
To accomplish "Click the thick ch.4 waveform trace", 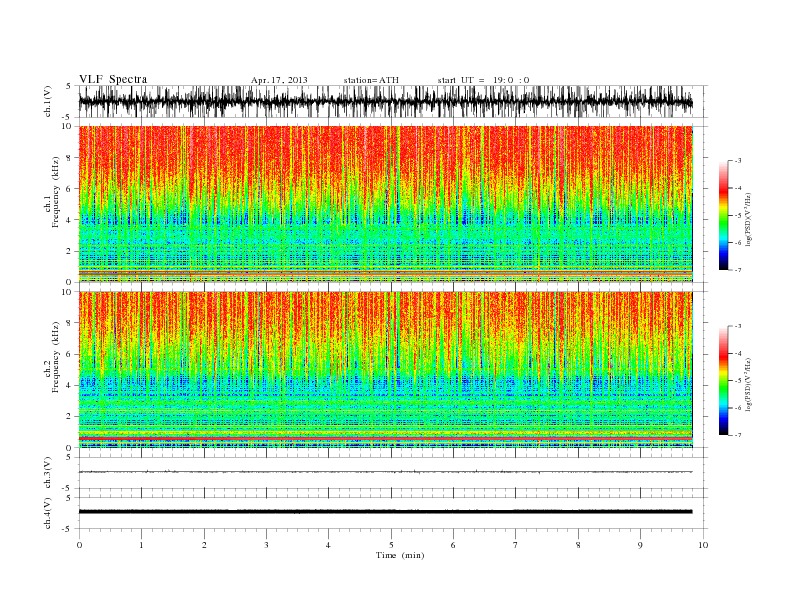I will pos(385,512).
